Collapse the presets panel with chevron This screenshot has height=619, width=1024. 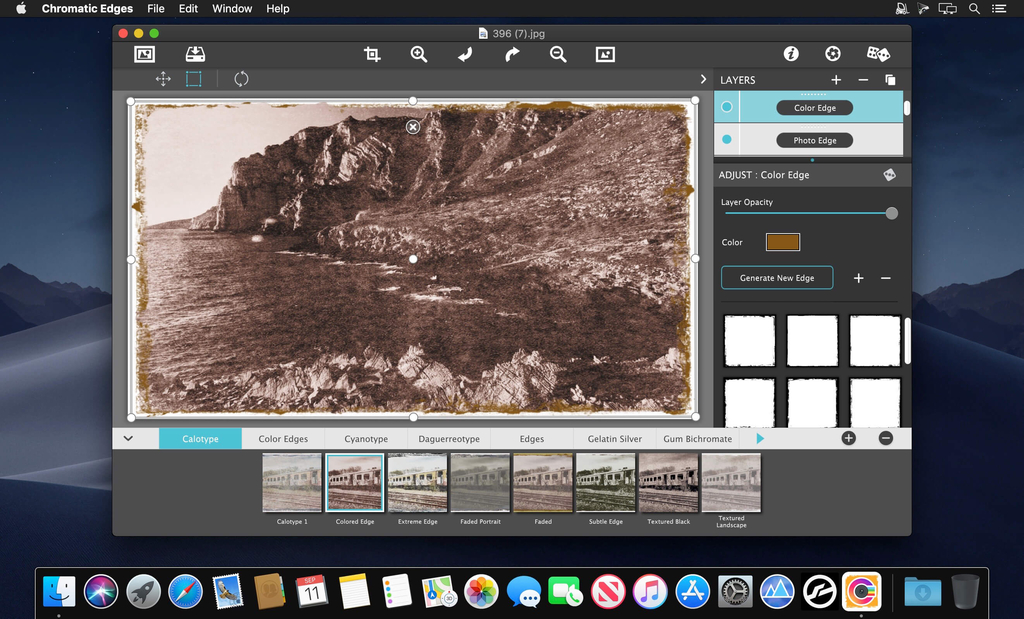128,438
